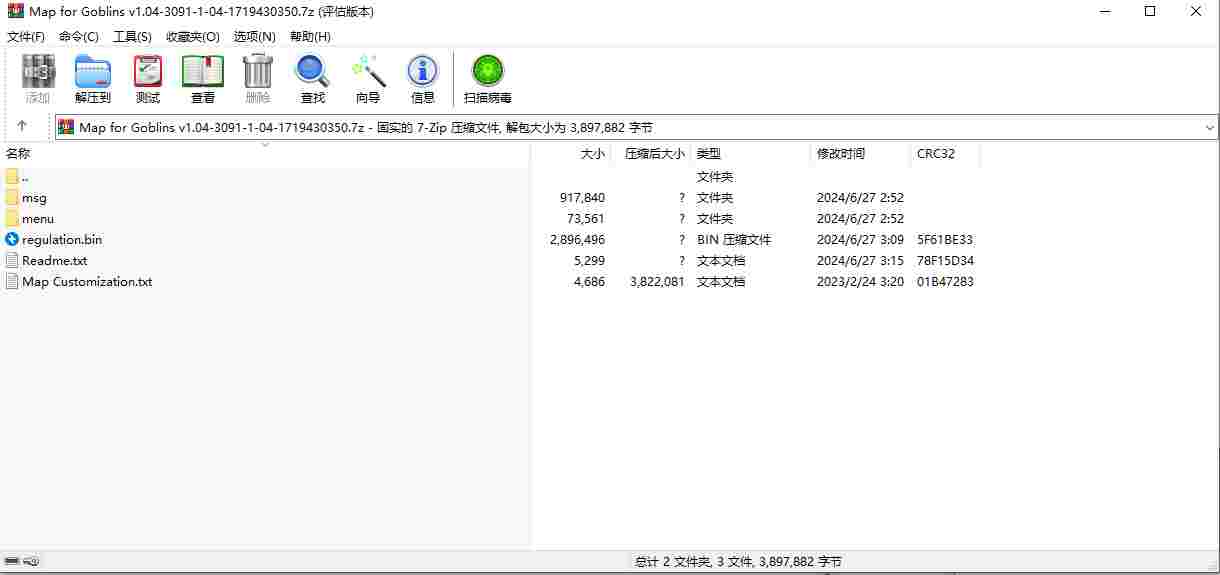The width and height of the screenshot is (1220, 575).
Task: Click the 添加 (Add) toolbar icon
Action: [x=38, y=73]
